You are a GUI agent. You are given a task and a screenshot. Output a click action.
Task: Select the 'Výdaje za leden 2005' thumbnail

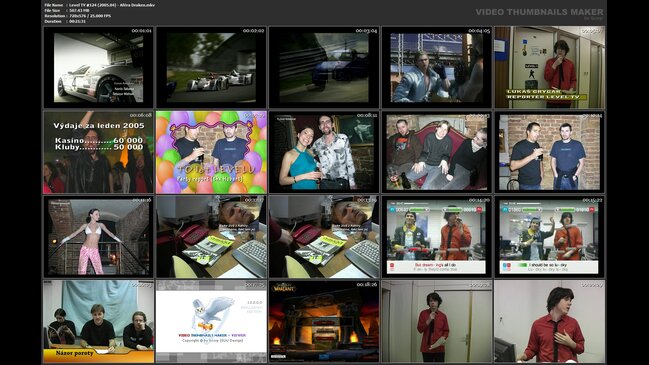click(x=99, y=152)
